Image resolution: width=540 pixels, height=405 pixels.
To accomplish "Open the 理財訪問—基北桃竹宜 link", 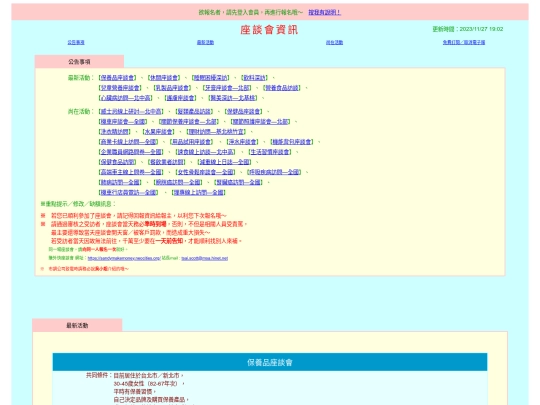I will [x=216, y=132].
